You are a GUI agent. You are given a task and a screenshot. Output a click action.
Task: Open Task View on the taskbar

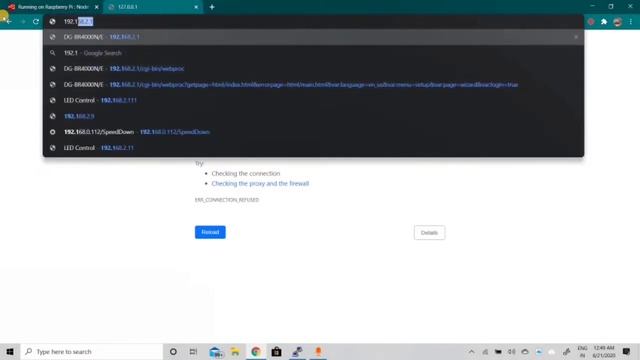(x=193, y=351)
